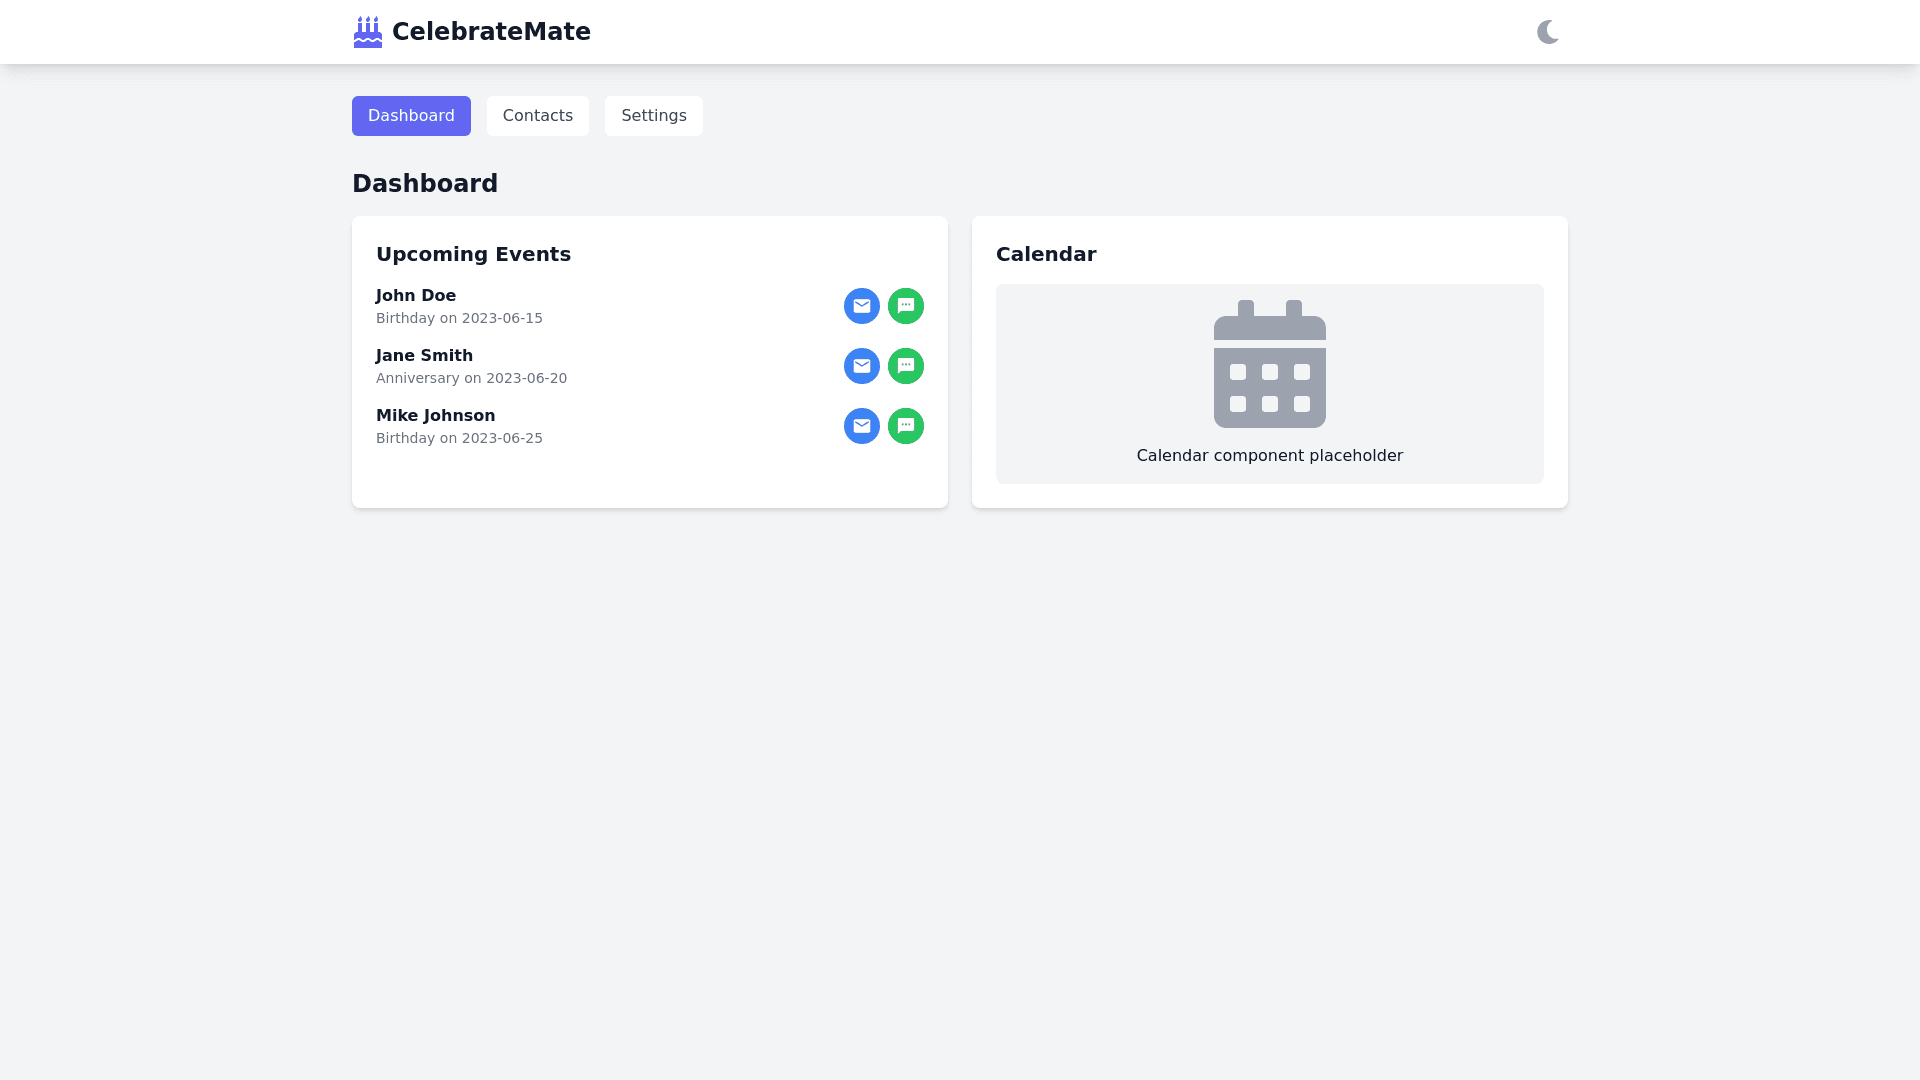Click the CelebrateMate cake logo icon
This screenshot has height=1080, width=1920.
click(368, 32)
